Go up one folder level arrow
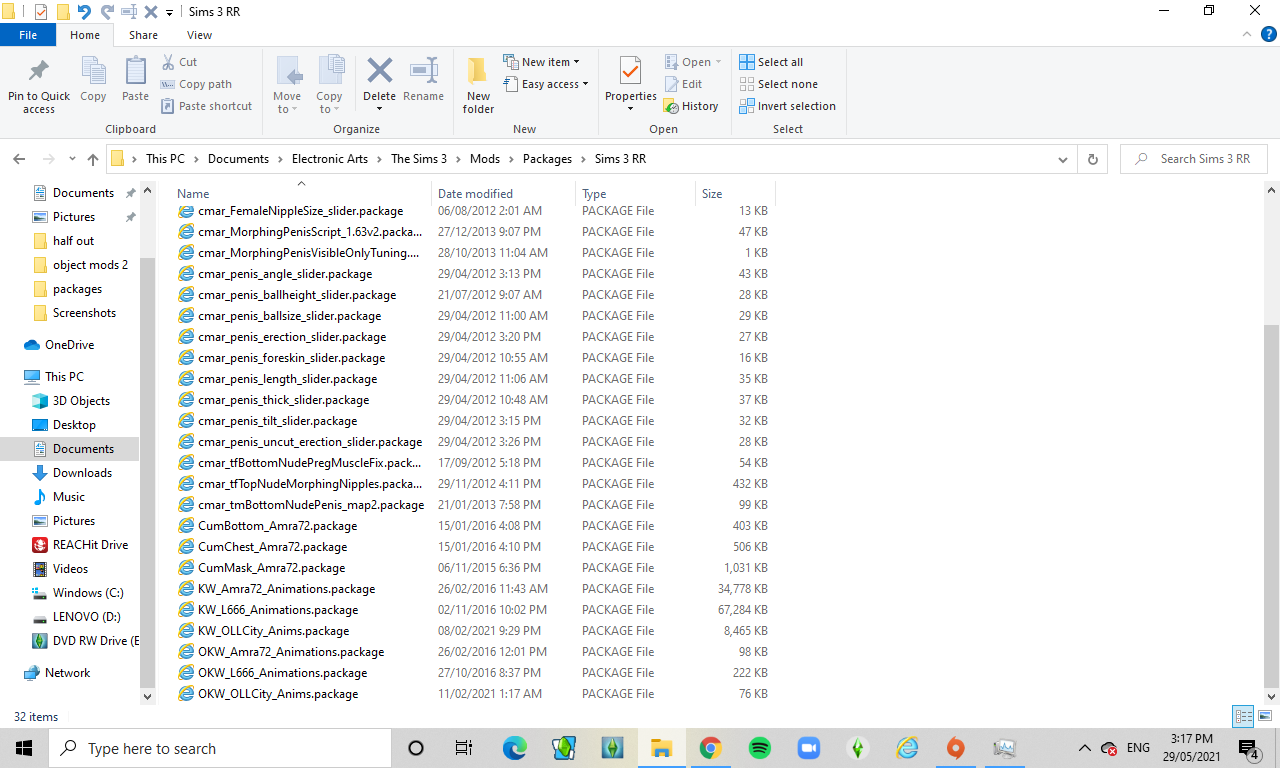Viewport: 1280px width, 768px height. [x=93, y=159]
